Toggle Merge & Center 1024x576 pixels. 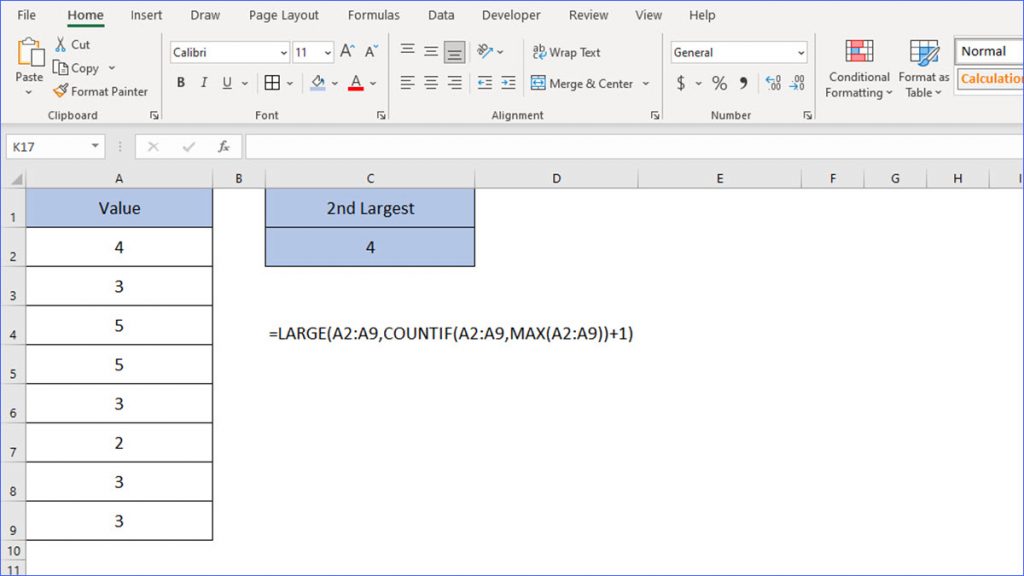(x=584, y=84)
